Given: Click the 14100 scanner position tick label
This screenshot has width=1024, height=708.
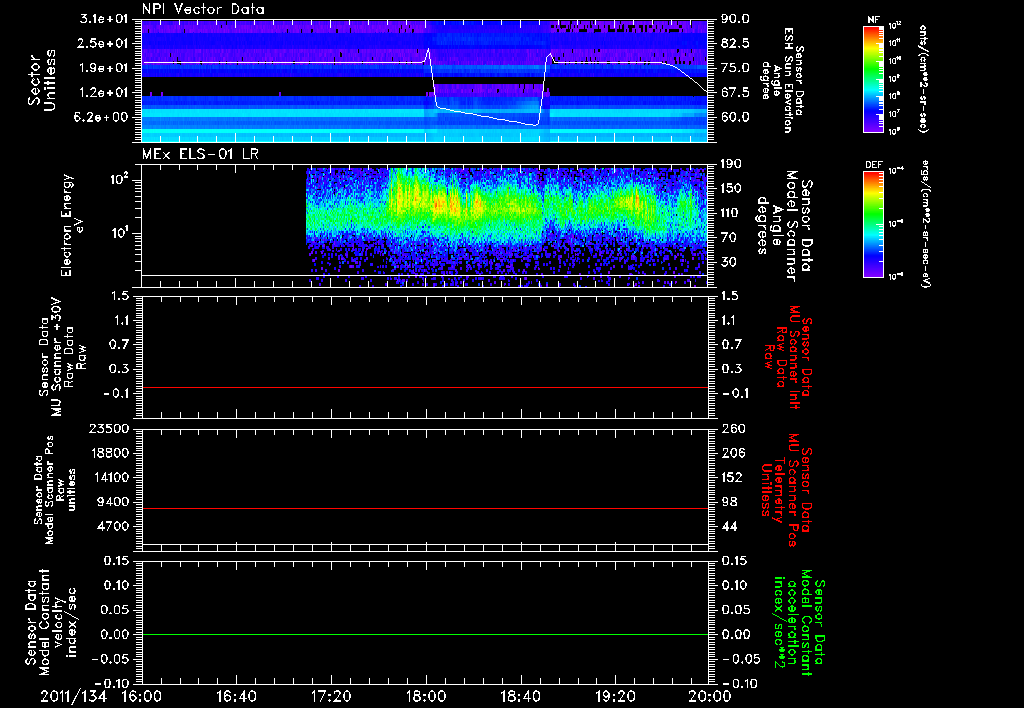Looking at the screenshot, I should coord(109,477).
